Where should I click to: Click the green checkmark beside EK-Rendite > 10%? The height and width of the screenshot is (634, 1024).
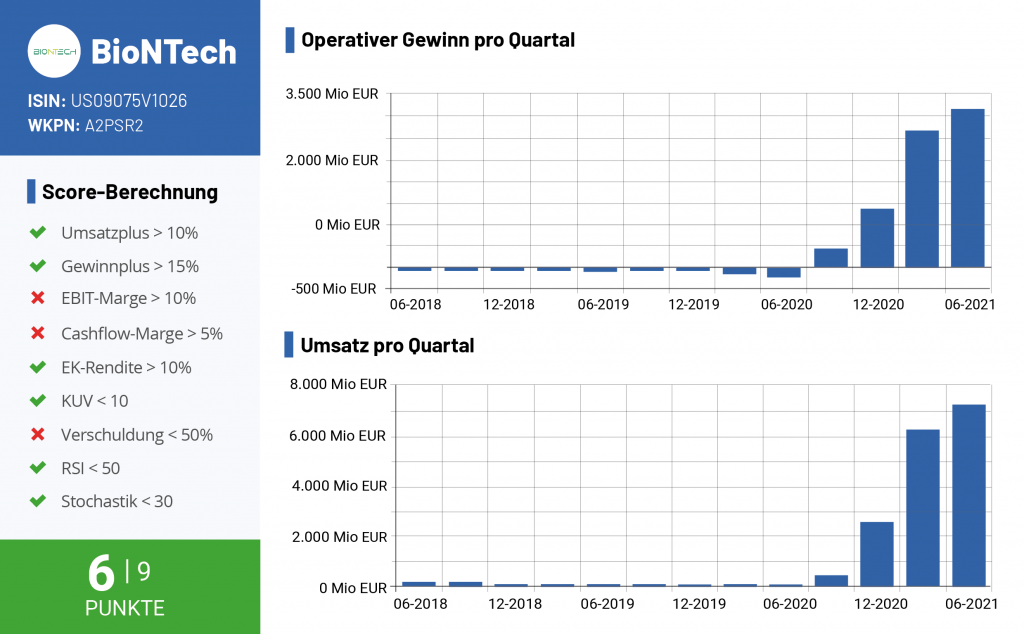tap(38, 367)
